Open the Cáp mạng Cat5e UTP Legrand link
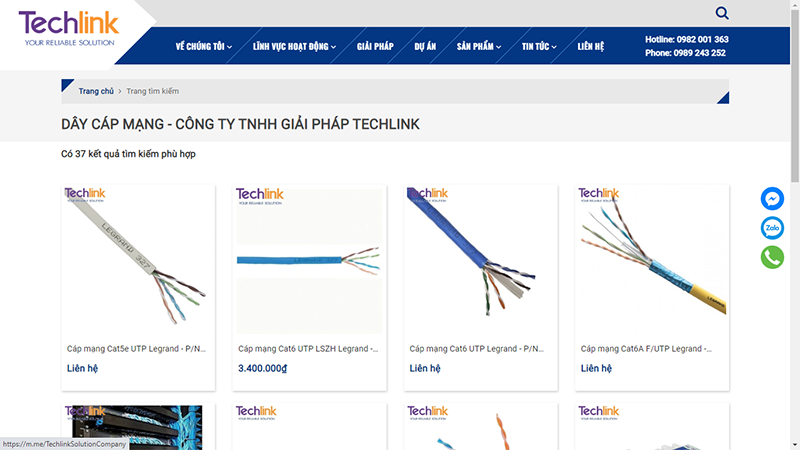Screen dimensions: 800x450 point(136,349)
